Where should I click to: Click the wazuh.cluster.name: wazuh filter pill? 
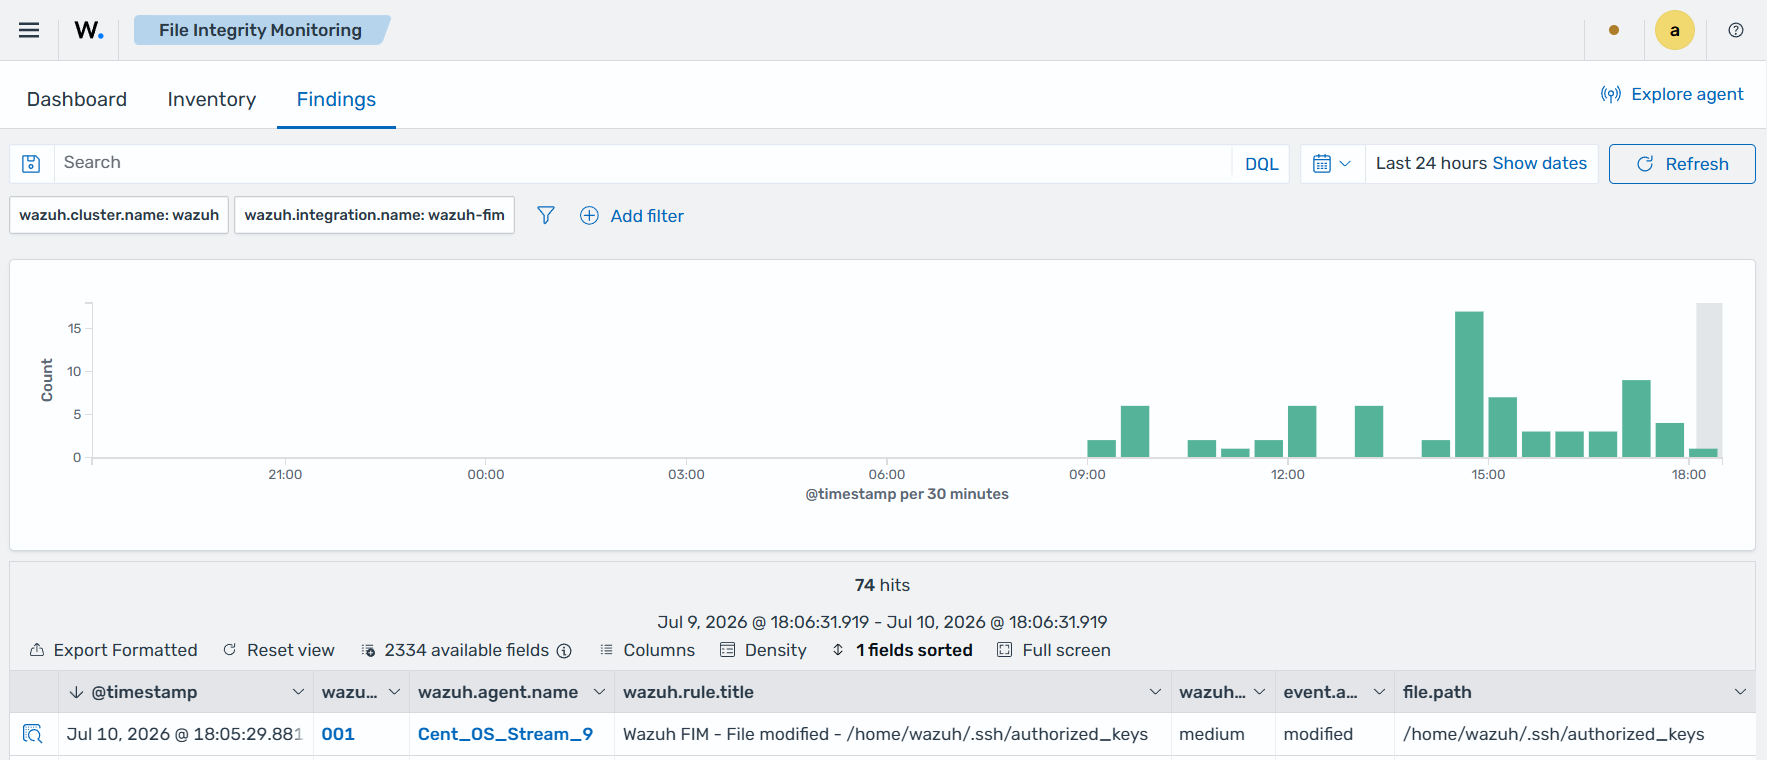tap(119, 215)
